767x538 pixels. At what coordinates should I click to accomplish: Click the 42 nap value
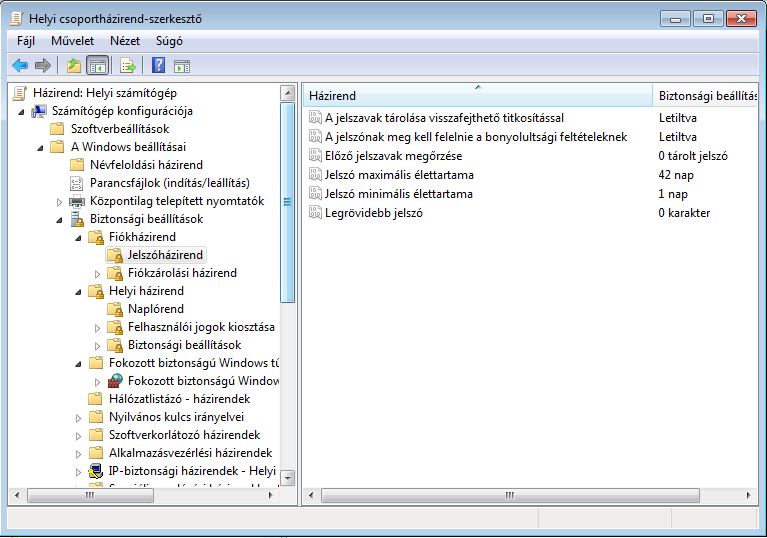click(x=676, y=175)
